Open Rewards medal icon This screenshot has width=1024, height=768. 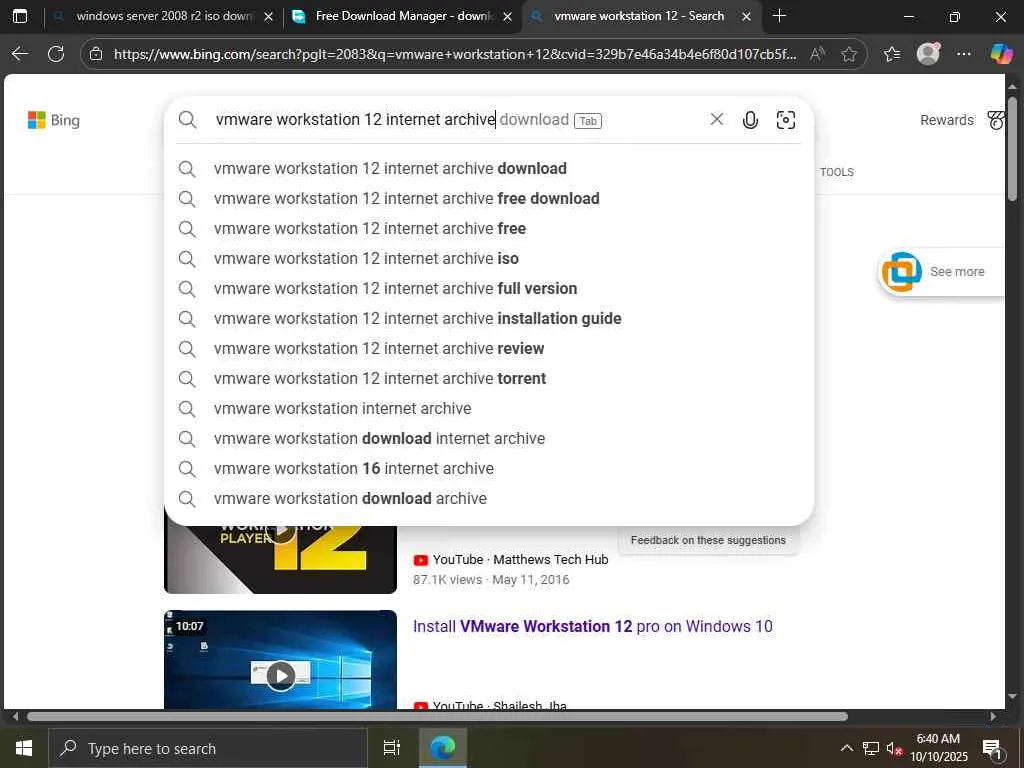pyautogui.click(x=997, y=120)
